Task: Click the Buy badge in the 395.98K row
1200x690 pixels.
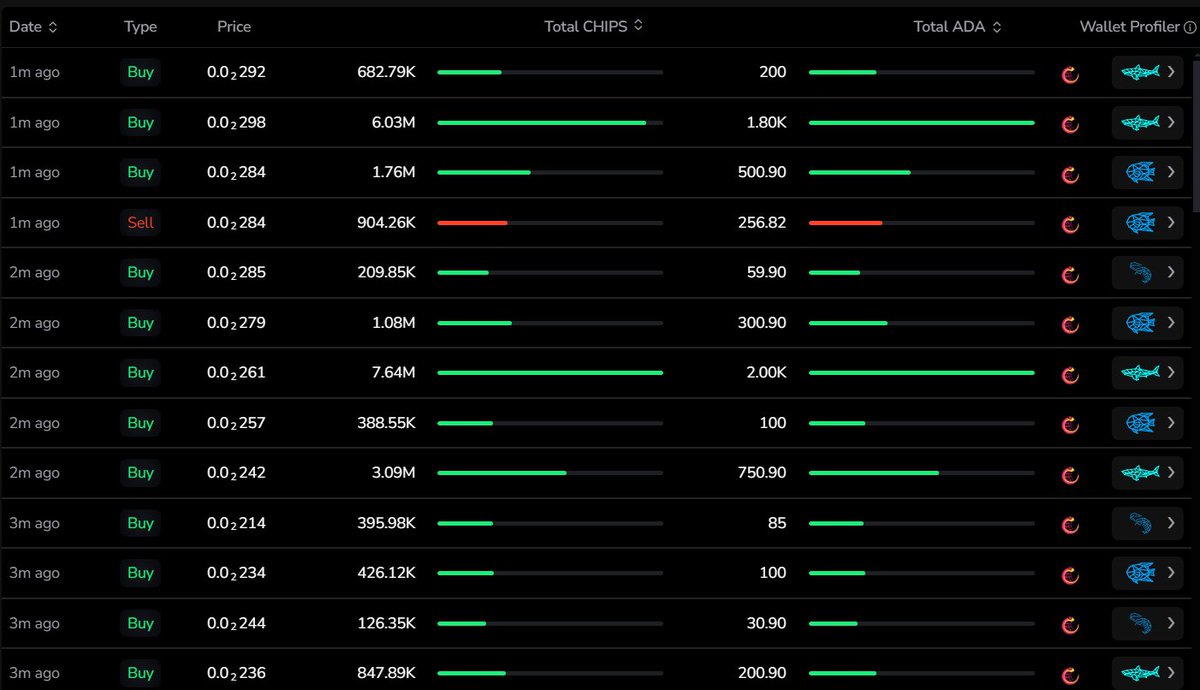Action: coord(141,522)
